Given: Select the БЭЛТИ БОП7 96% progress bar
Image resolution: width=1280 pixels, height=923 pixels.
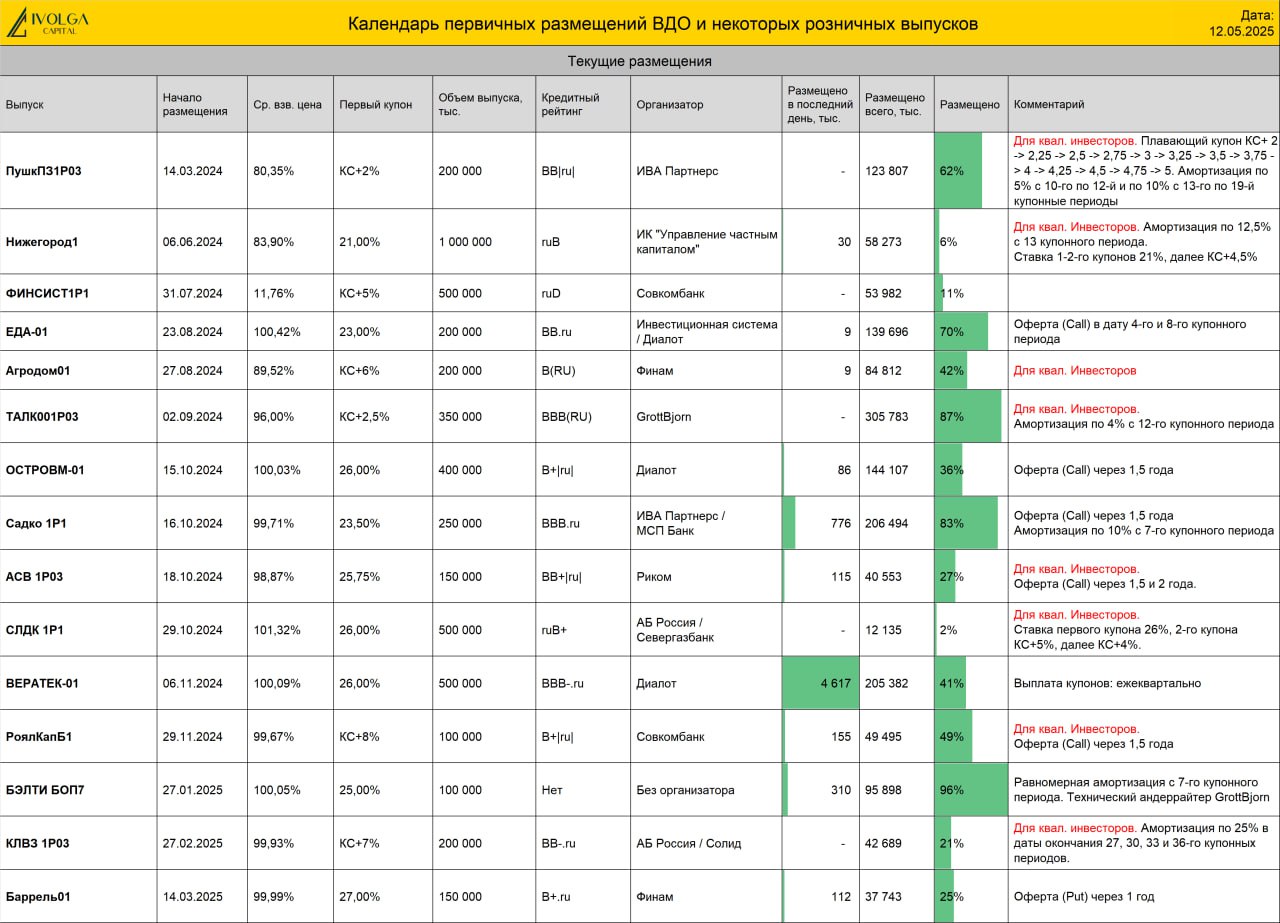Looking at the screenshot, I should pyautogui.click(x=971, y=790).
